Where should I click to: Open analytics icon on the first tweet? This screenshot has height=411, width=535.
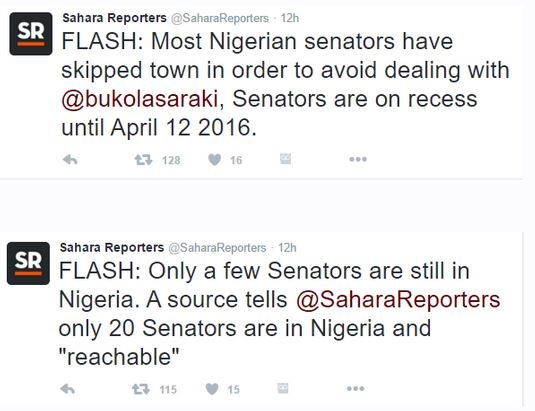(x=285, y=159)
